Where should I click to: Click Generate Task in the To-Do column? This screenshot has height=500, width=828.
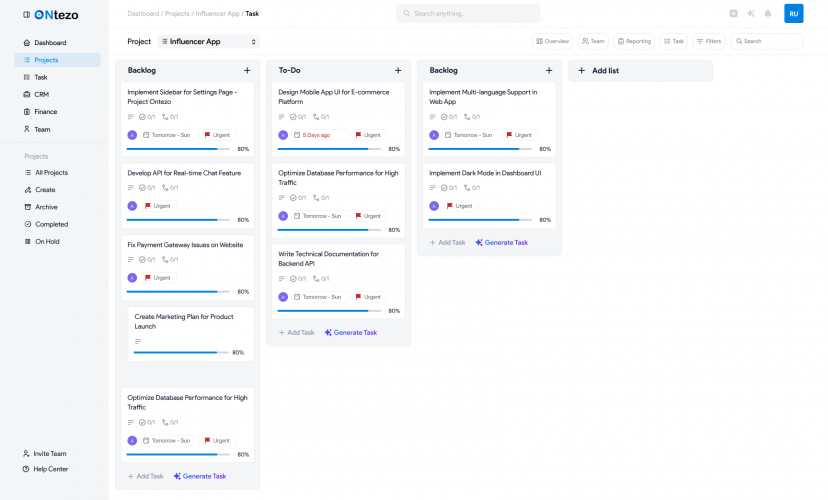point(350,332)
